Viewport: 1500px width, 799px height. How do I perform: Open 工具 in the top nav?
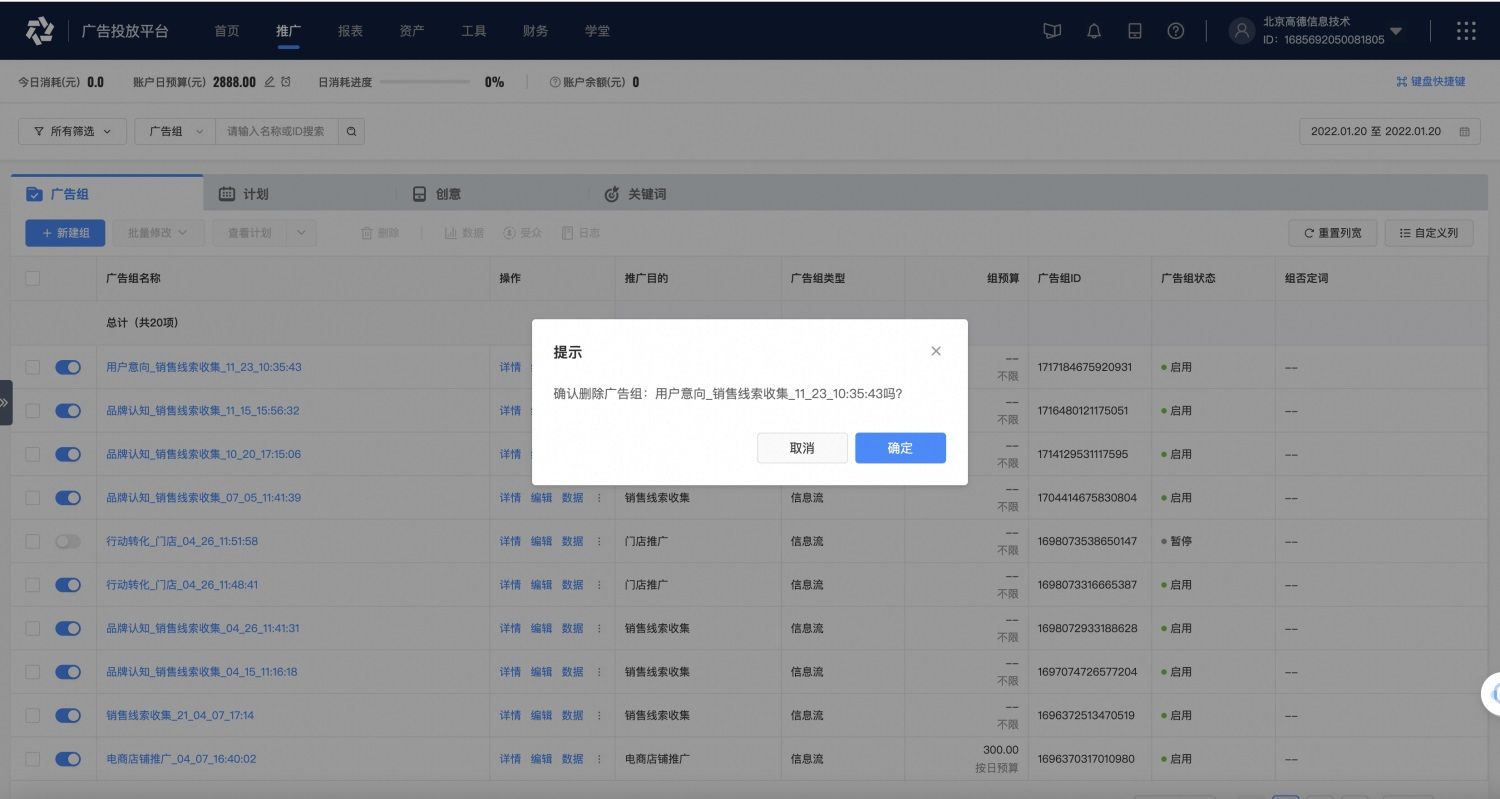coord(474,31)
